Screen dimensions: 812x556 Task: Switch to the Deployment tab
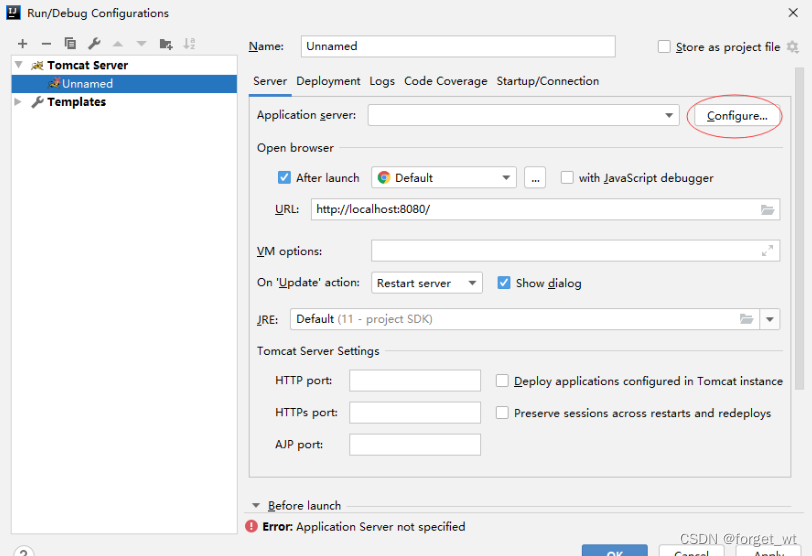(328, 81)
